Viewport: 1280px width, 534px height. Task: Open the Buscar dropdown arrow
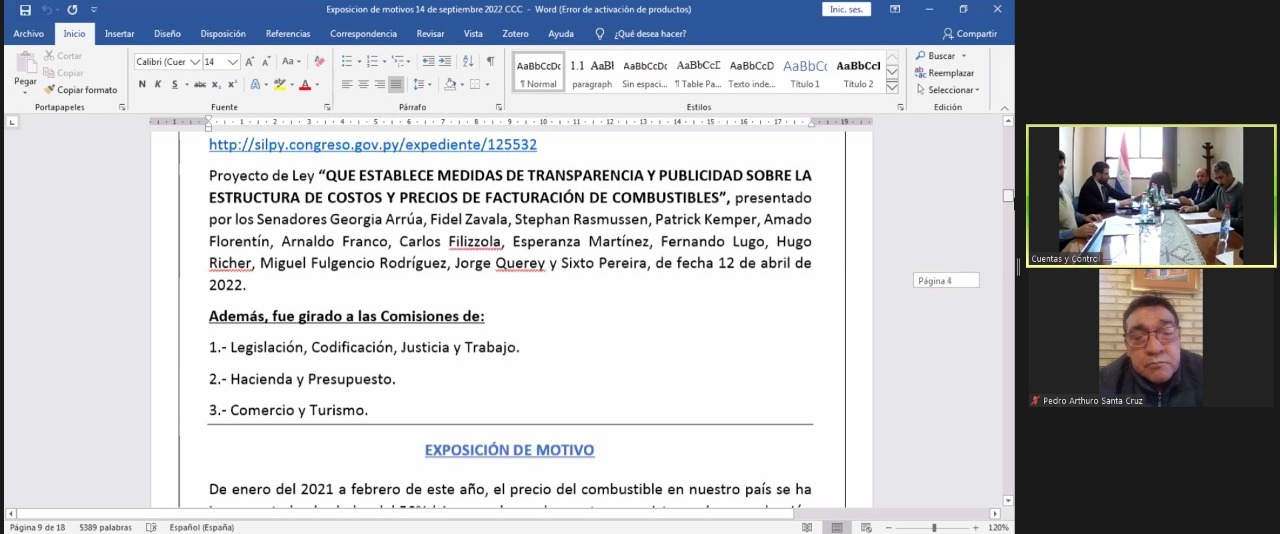pos(964,56)
